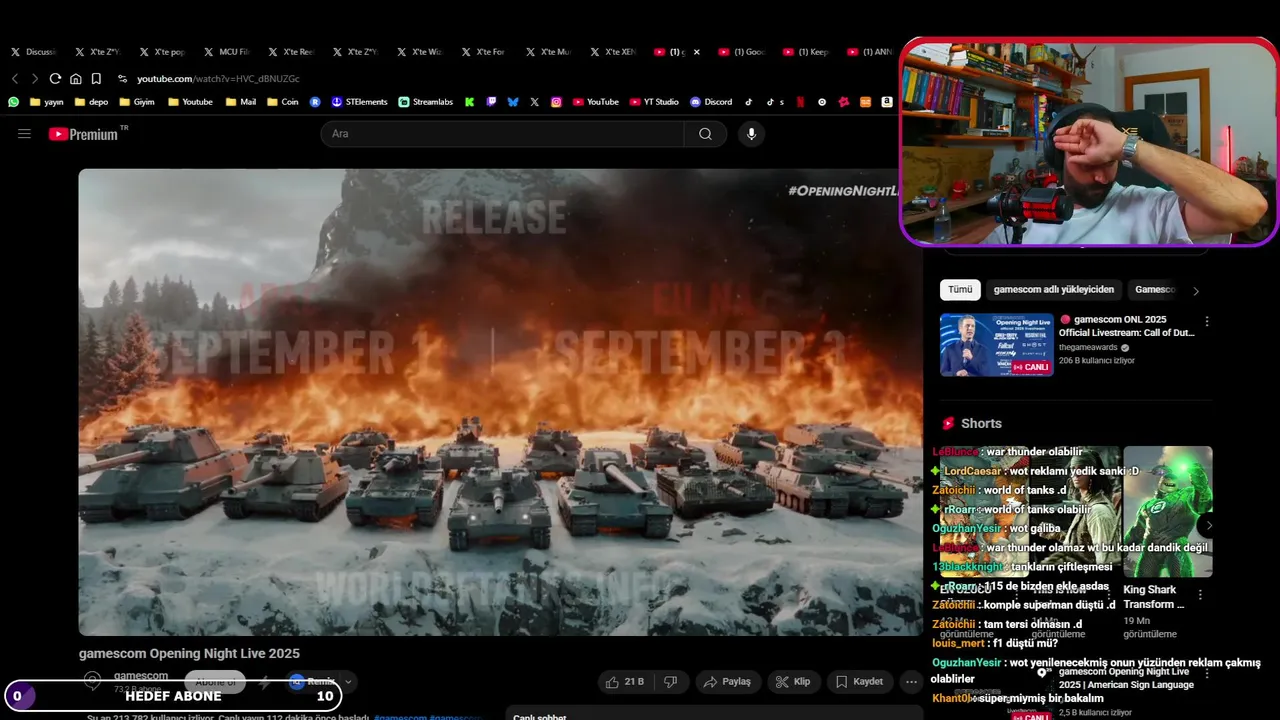Open Bluesky butterfly bookmark
The image size is (1280, 720).
click(x=513, y=102)
